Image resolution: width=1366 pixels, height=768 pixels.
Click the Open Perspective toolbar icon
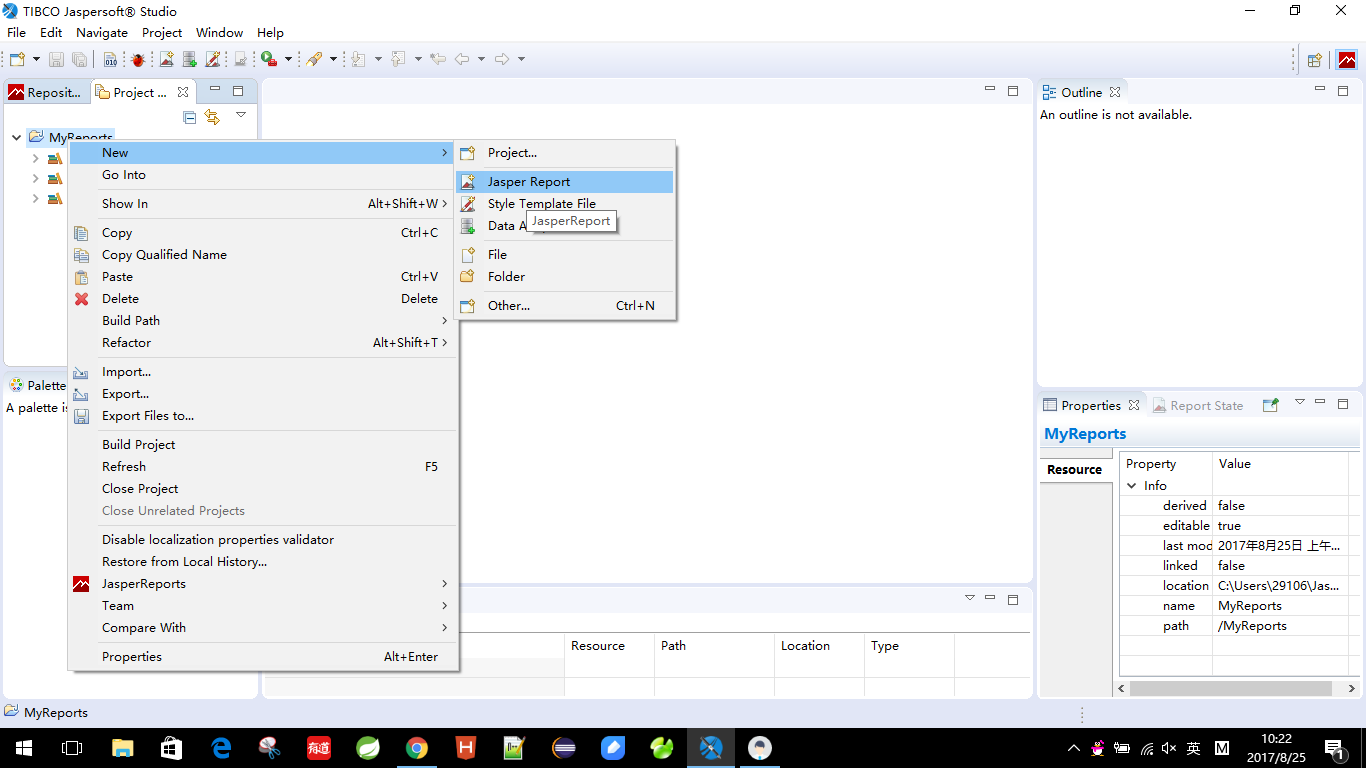point(1315,60)
